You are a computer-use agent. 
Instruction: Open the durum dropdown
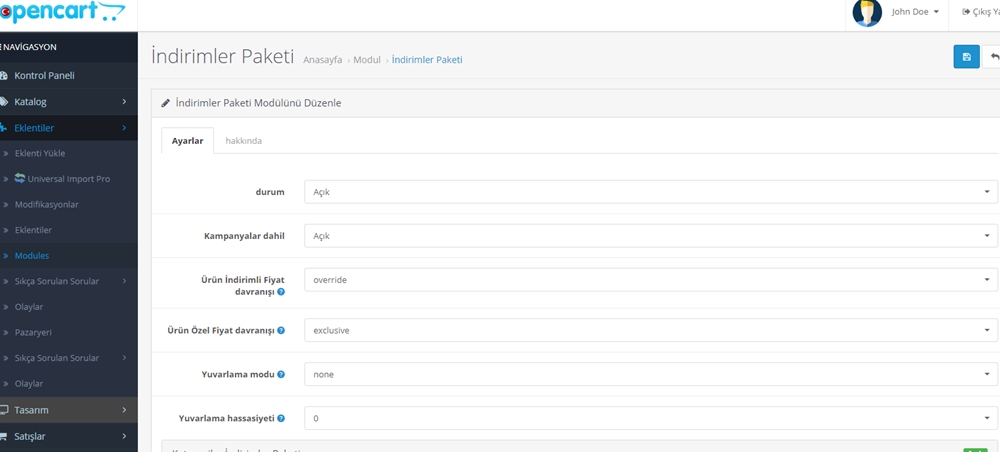(x=651, y=192)
